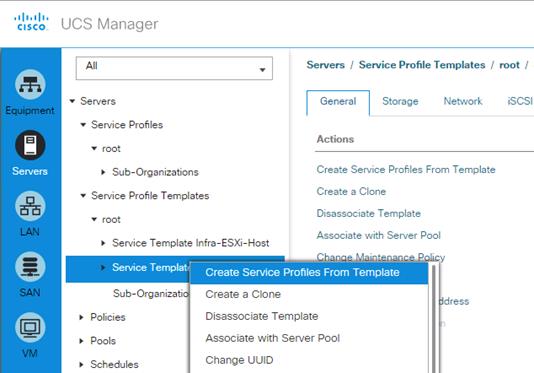Expand the Policies node
Viewport: 534px width, 373px height.
coord(81,317)
